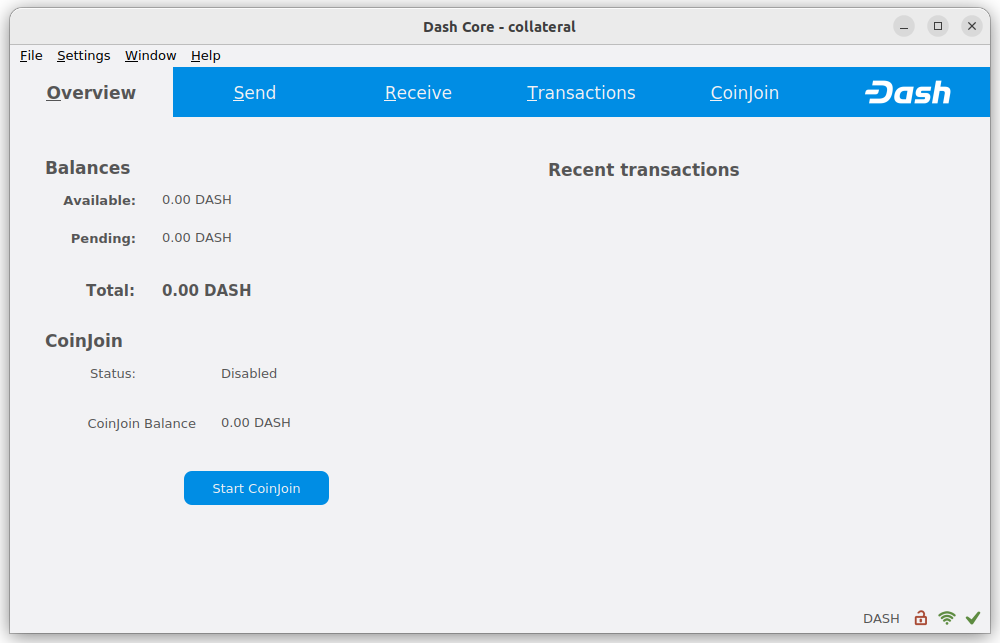Click the Available balance amount
Screen dimensions: 1000x643
196,200
